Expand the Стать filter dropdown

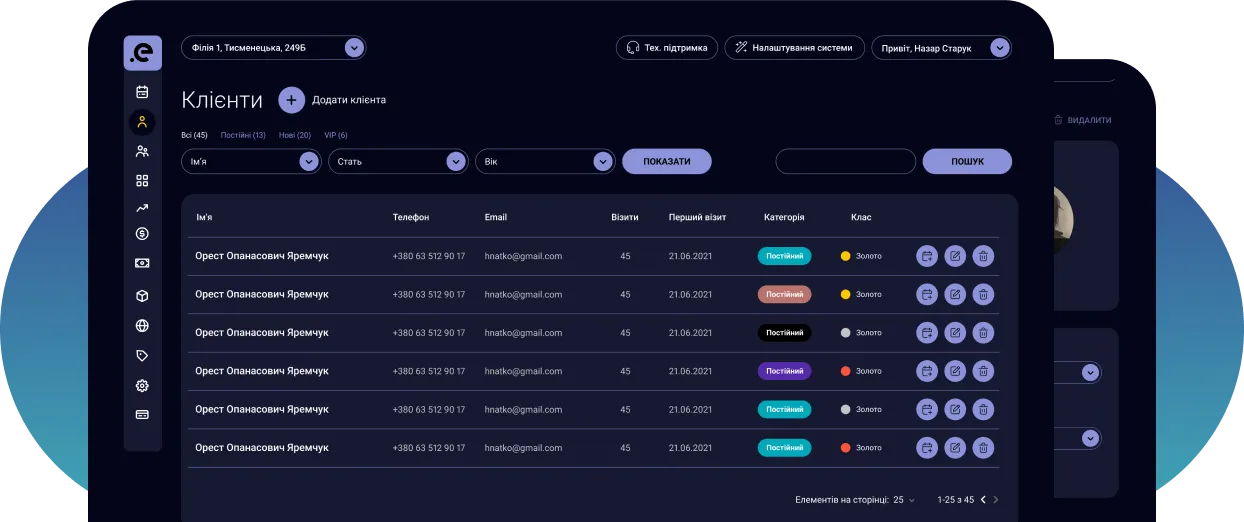(x=456, y=161)
